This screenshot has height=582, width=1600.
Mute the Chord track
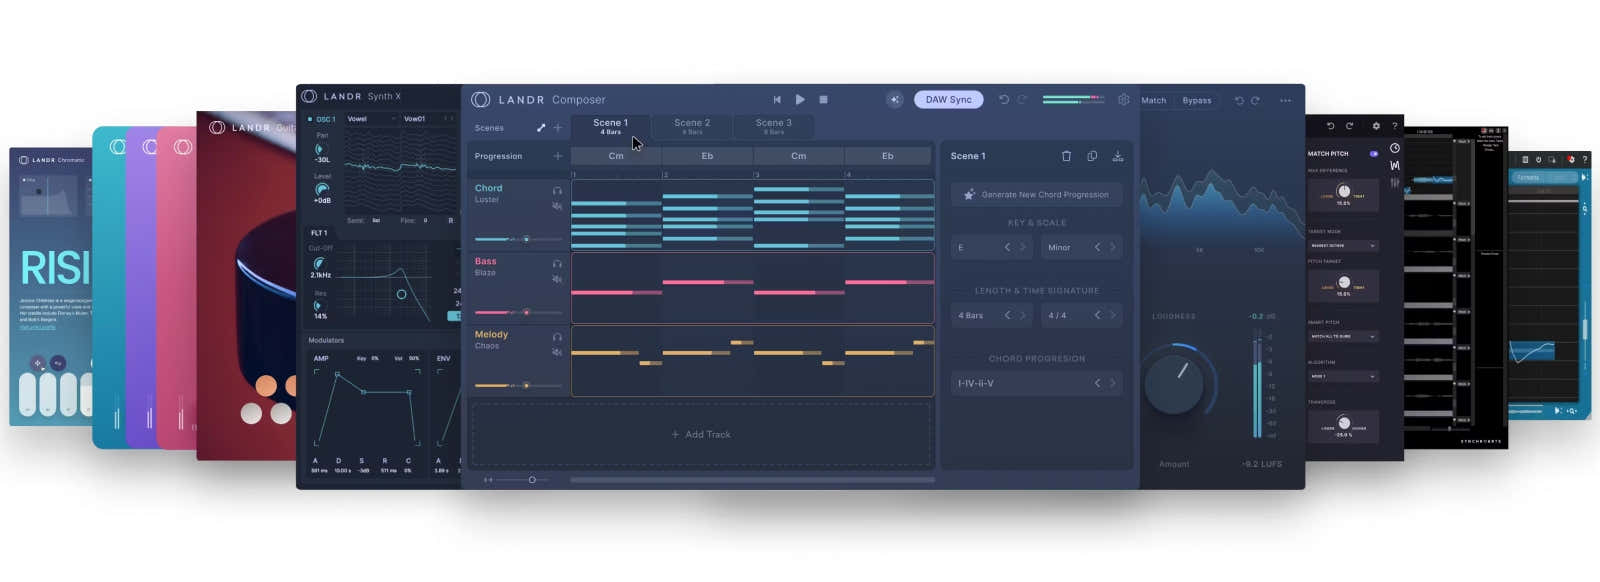tap(557, 206)
